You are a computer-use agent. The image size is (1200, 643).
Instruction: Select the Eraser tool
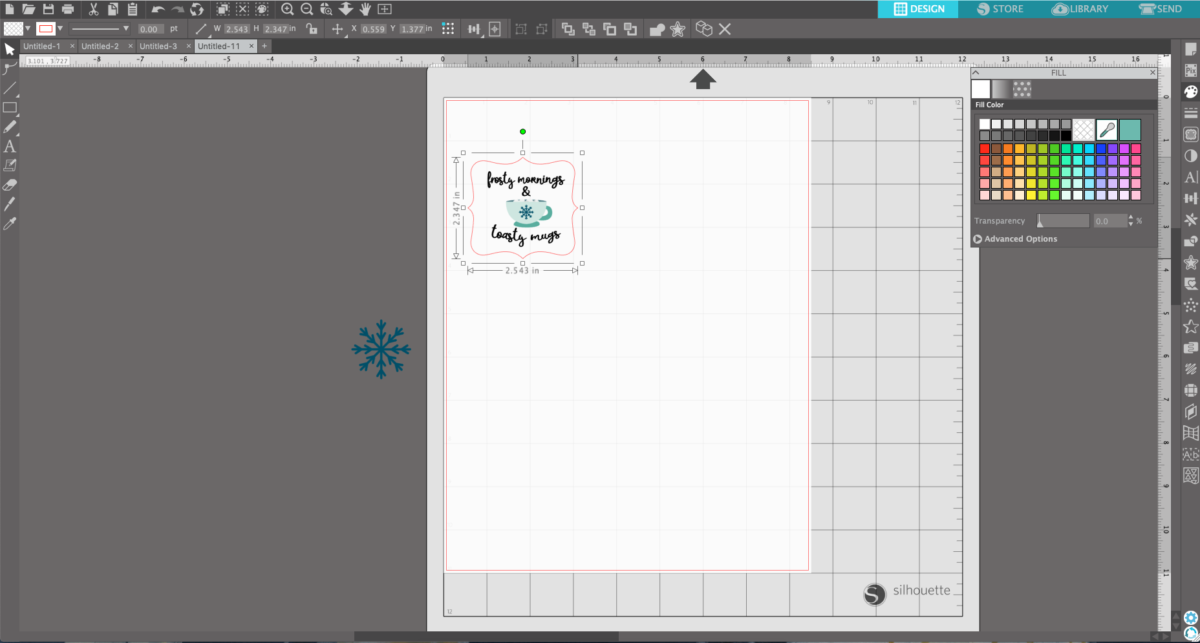tap(9, 185)
